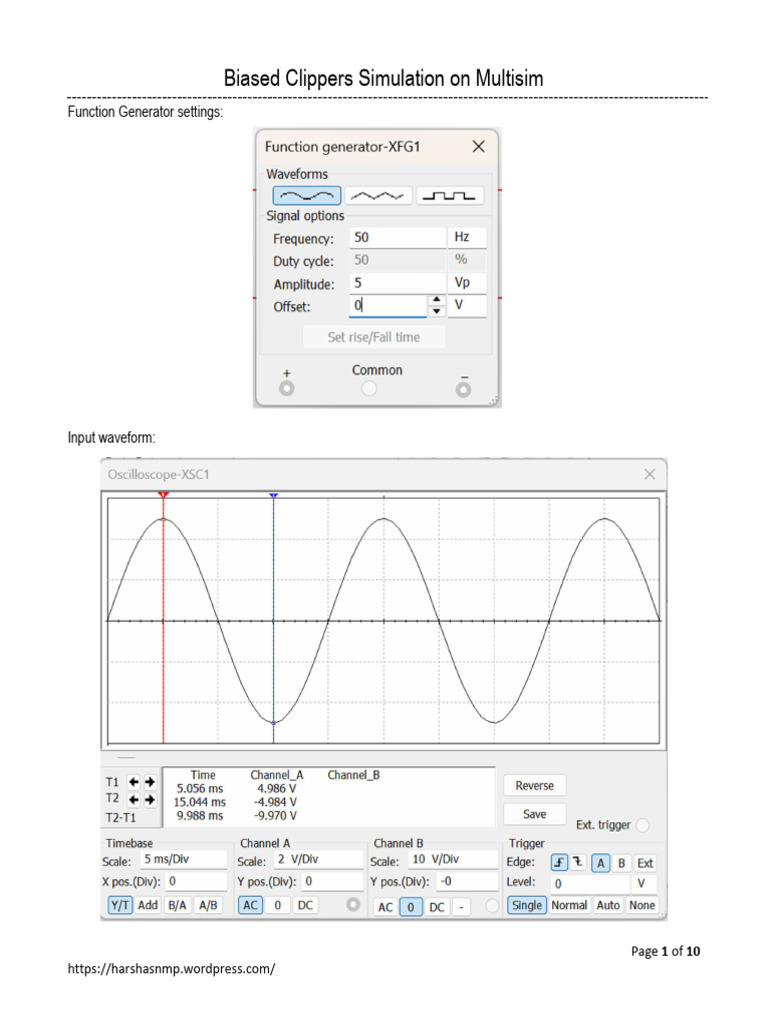768x1024 pixels.
Task: Set Channel B coupling to 0
Action: click(x=411, y=907)
